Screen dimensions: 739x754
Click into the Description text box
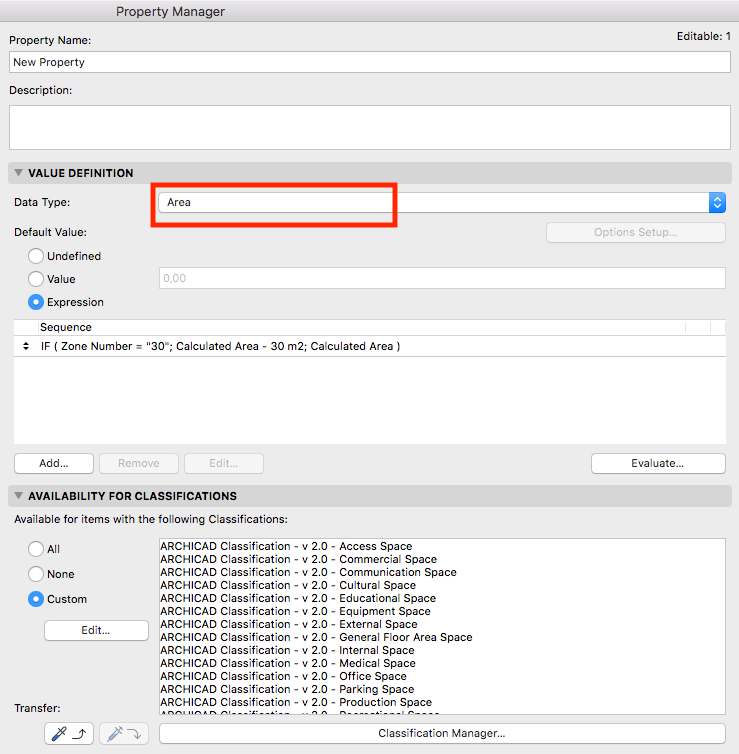[370, 127]
